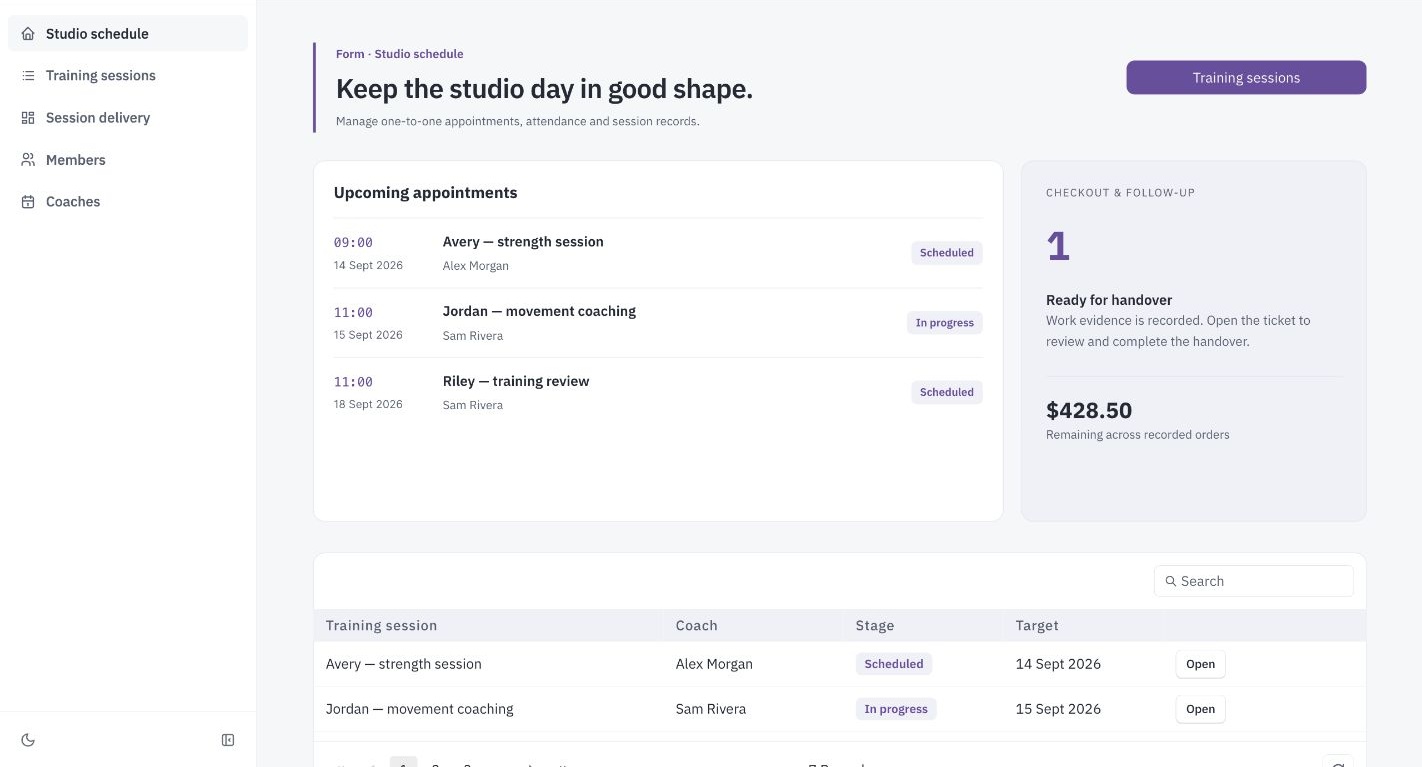Click the people icon beside Members
Image resolution: width=1422 pixels, height=767 pixels.
(28, 160)
